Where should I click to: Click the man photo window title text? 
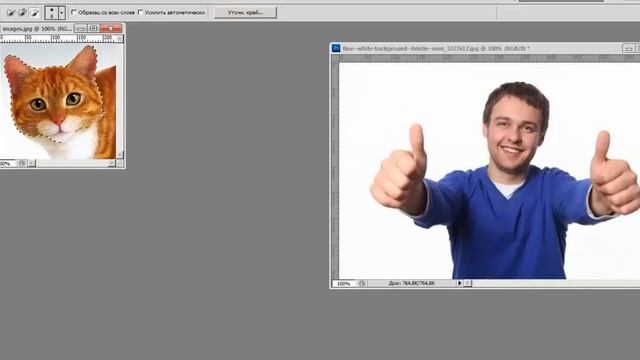point(436,48)
